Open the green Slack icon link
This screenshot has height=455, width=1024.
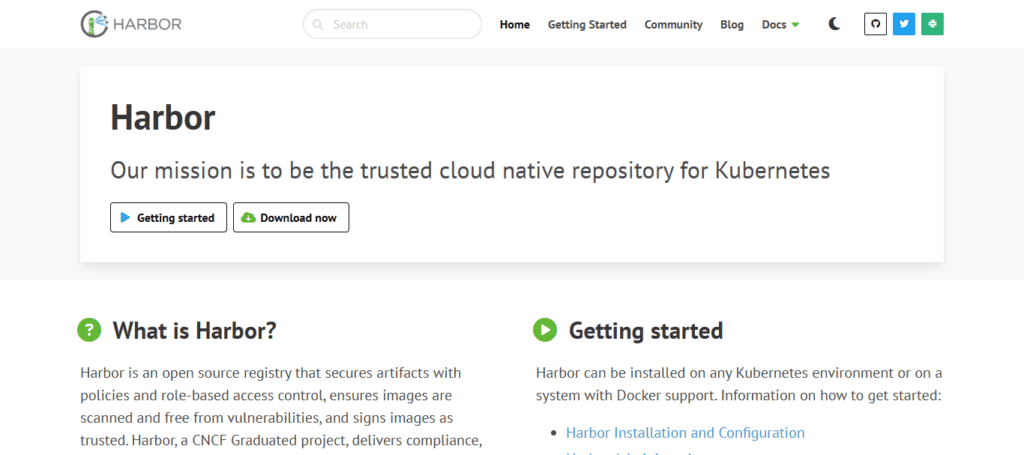(x=933, y=24)
